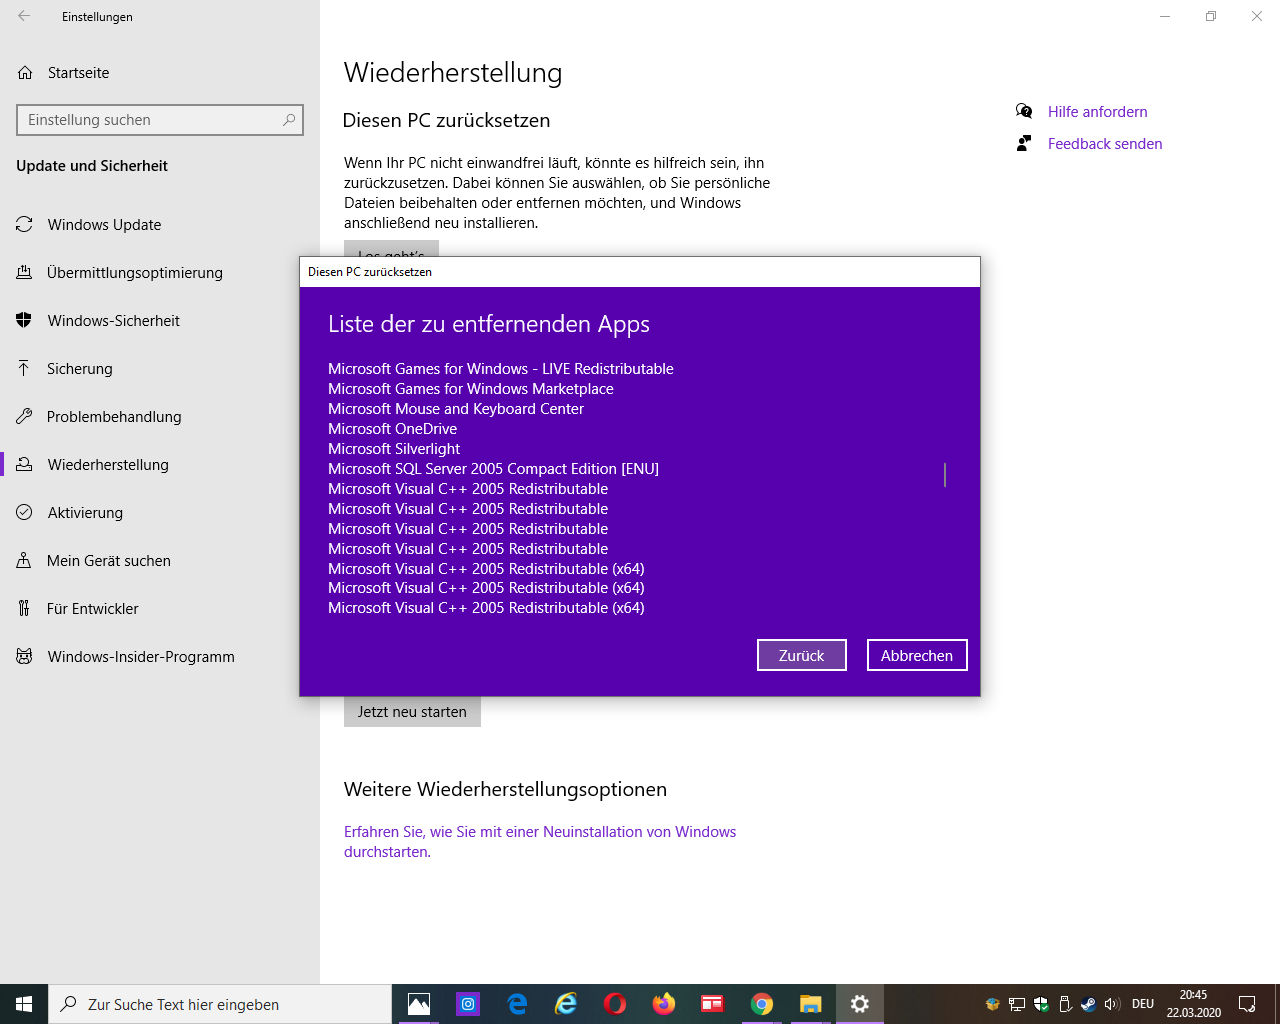The image size is (1280, 1024).
Task: Click the taskbar search text box
Action: click(x=220, y=1004)
